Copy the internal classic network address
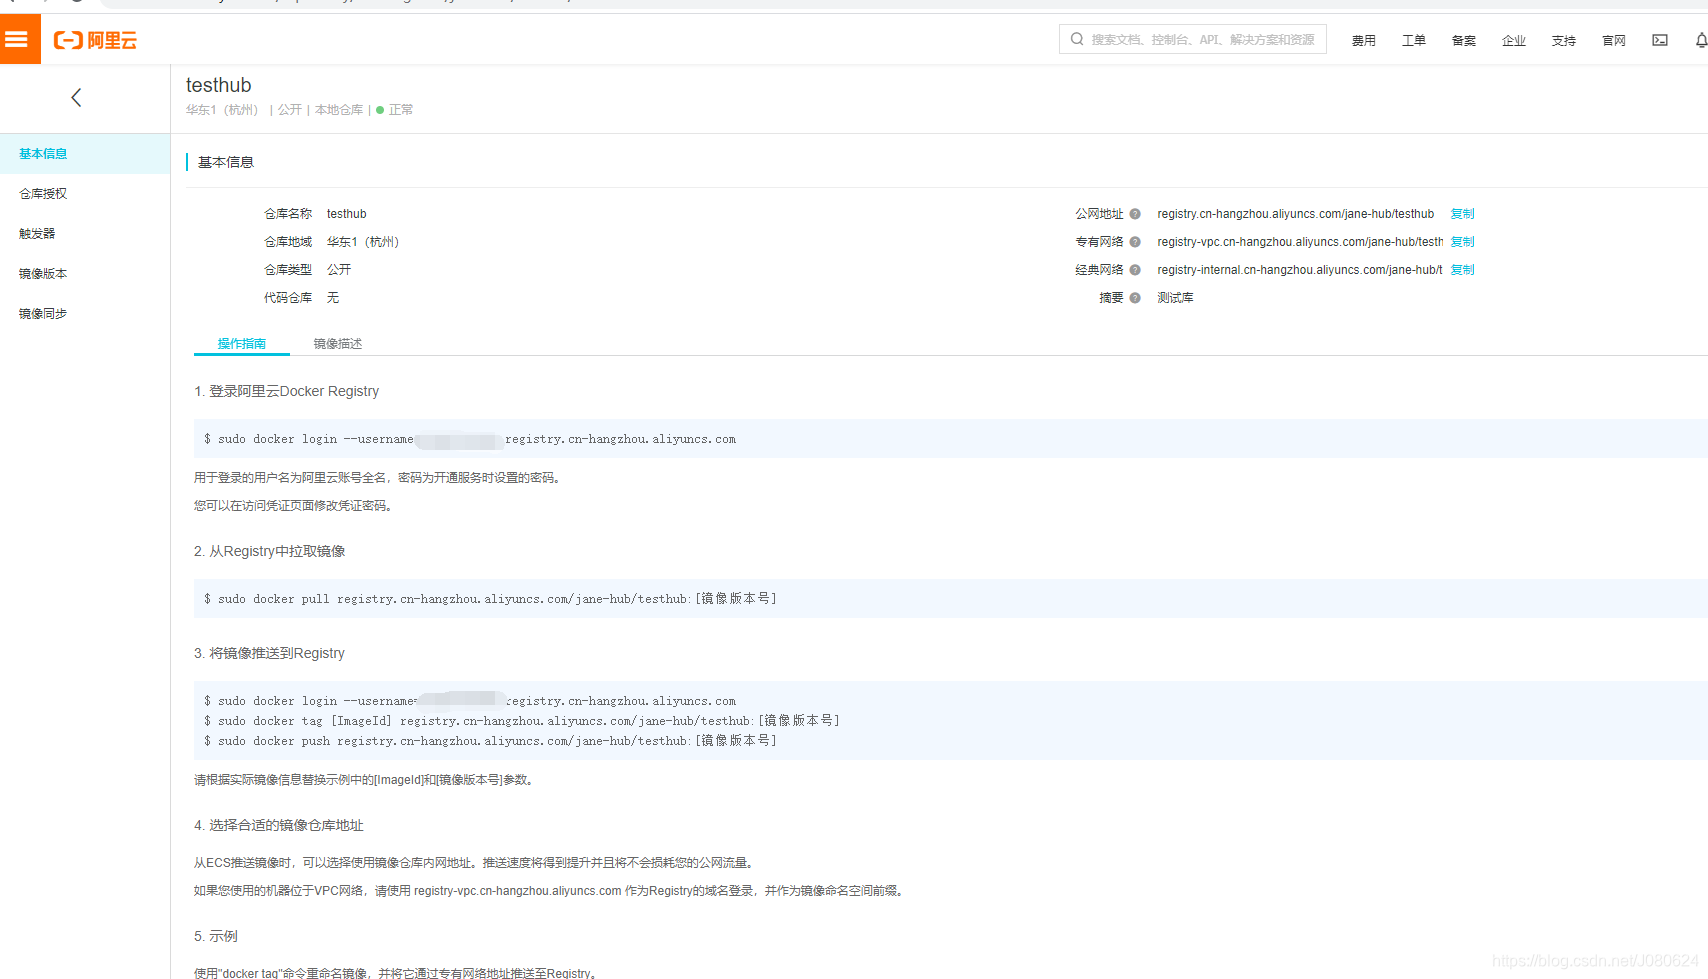This screenshot has width=1708, height=979. [1462, 270]
